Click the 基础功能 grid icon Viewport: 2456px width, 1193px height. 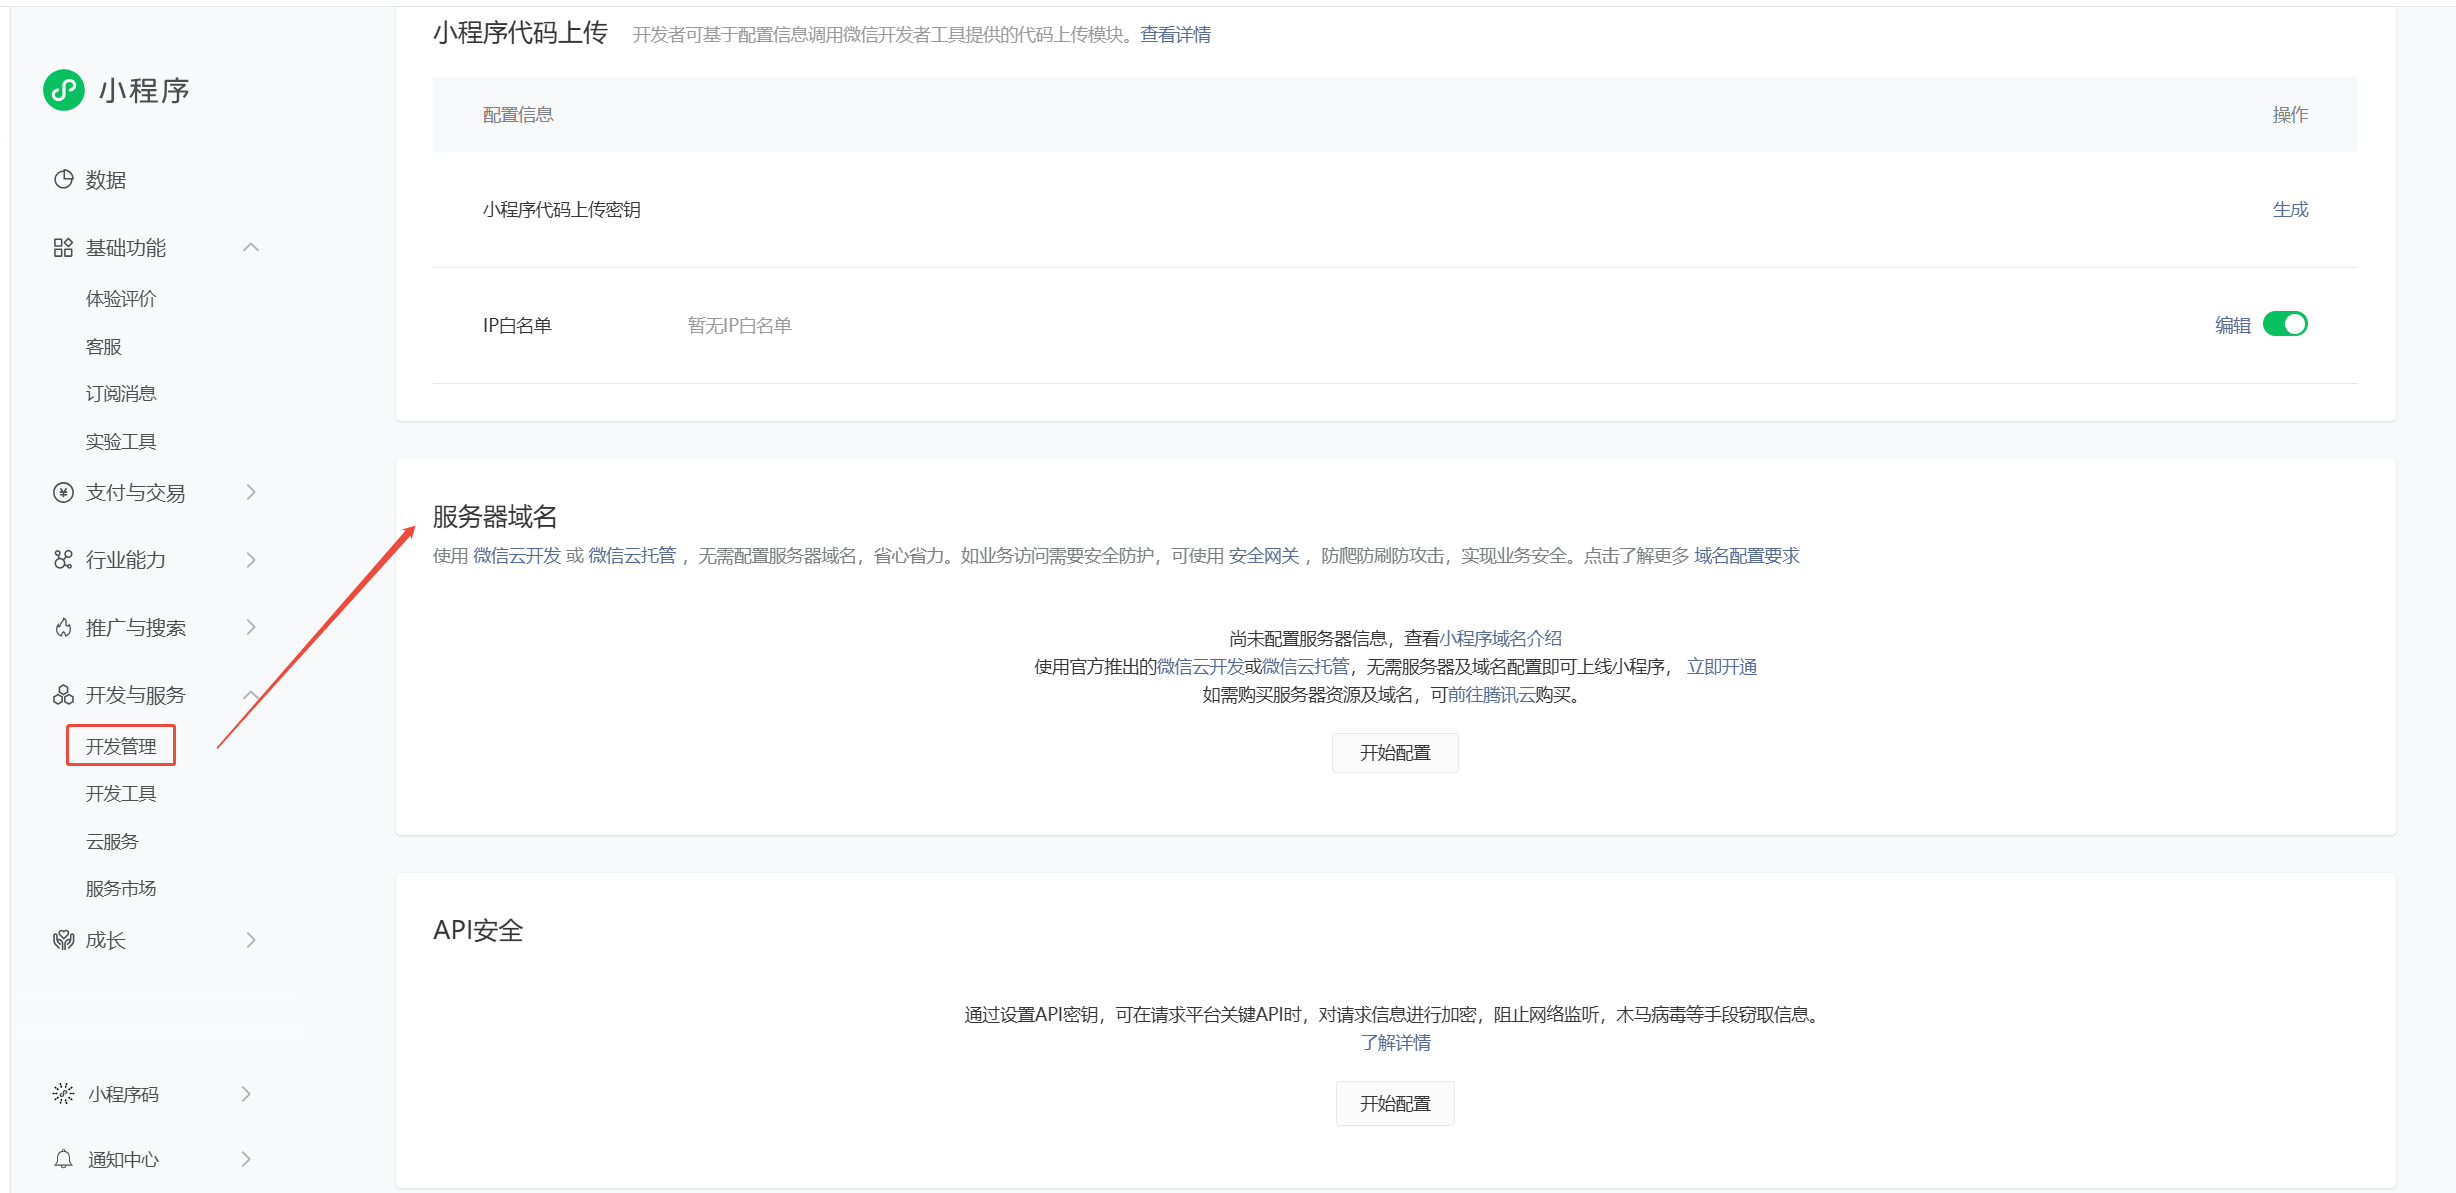click(x=63, y=248)
